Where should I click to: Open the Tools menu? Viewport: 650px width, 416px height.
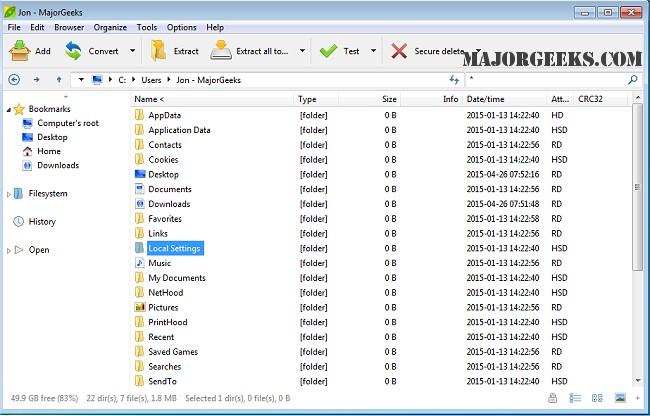[x=147, y=27]
